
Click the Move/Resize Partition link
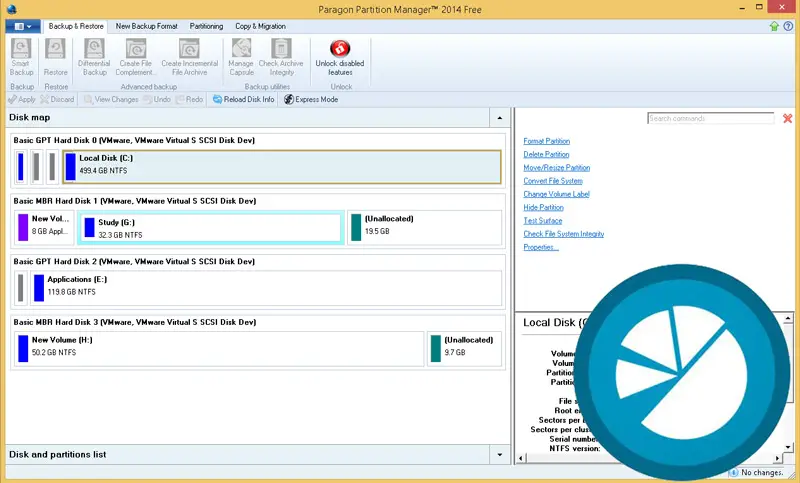click(x=556, y=168)
